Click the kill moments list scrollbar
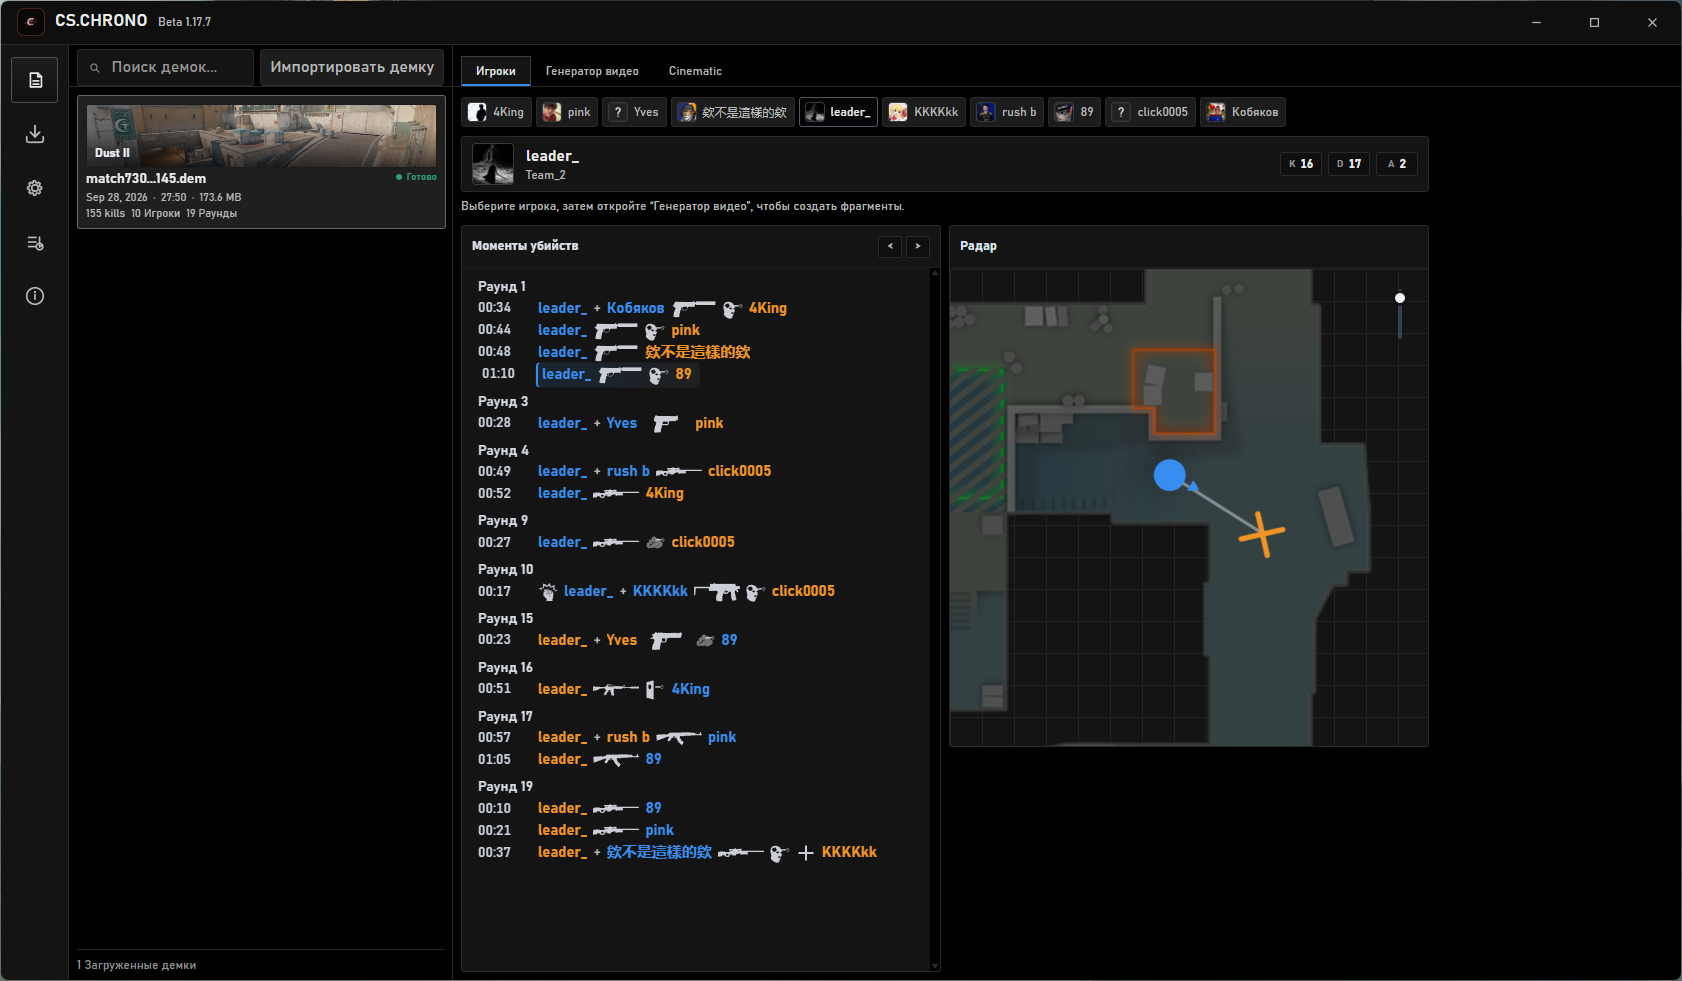The width and height of the screenshot is (1682, 981). tap(935, 619)
